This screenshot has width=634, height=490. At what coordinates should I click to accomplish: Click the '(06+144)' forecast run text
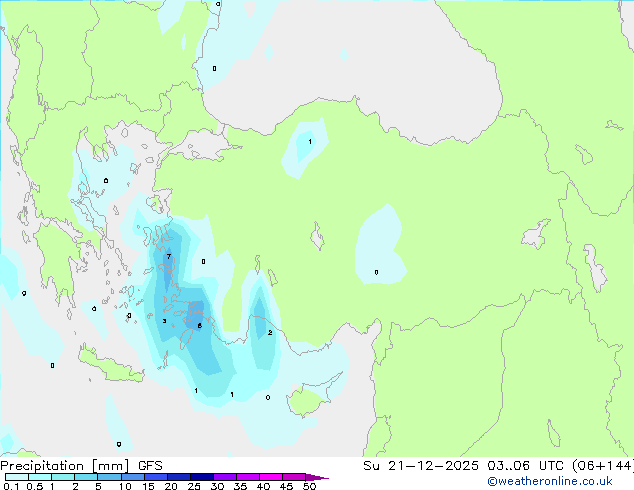coord(602,466)
